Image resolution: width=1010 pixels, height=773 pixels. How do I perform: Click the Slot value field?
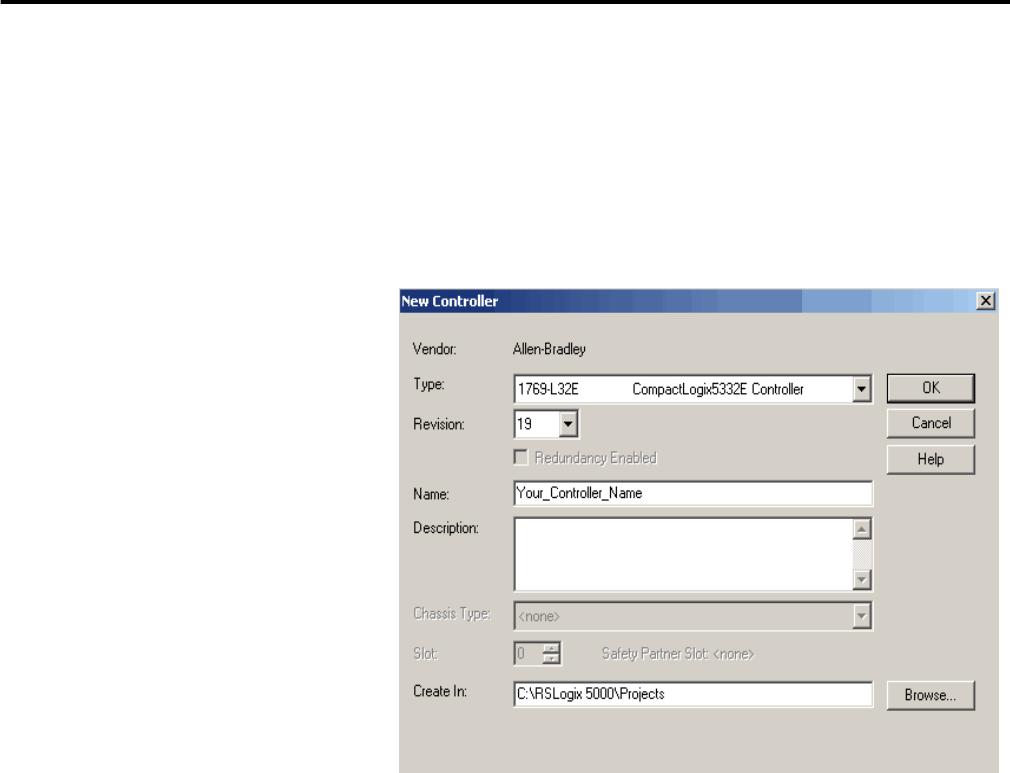(528, 653)
